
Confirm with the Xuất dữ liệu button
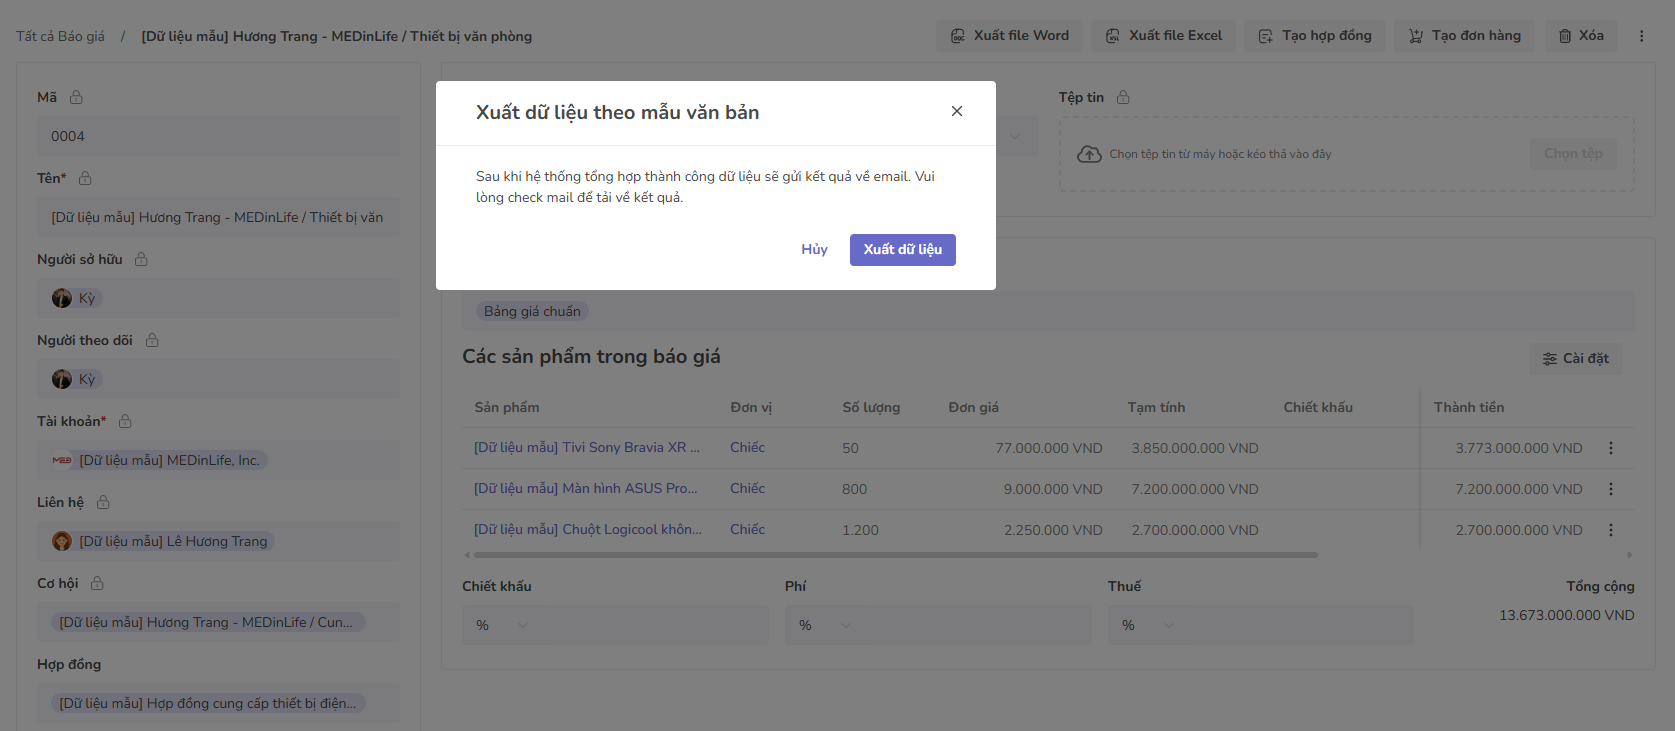pos(902,250)
